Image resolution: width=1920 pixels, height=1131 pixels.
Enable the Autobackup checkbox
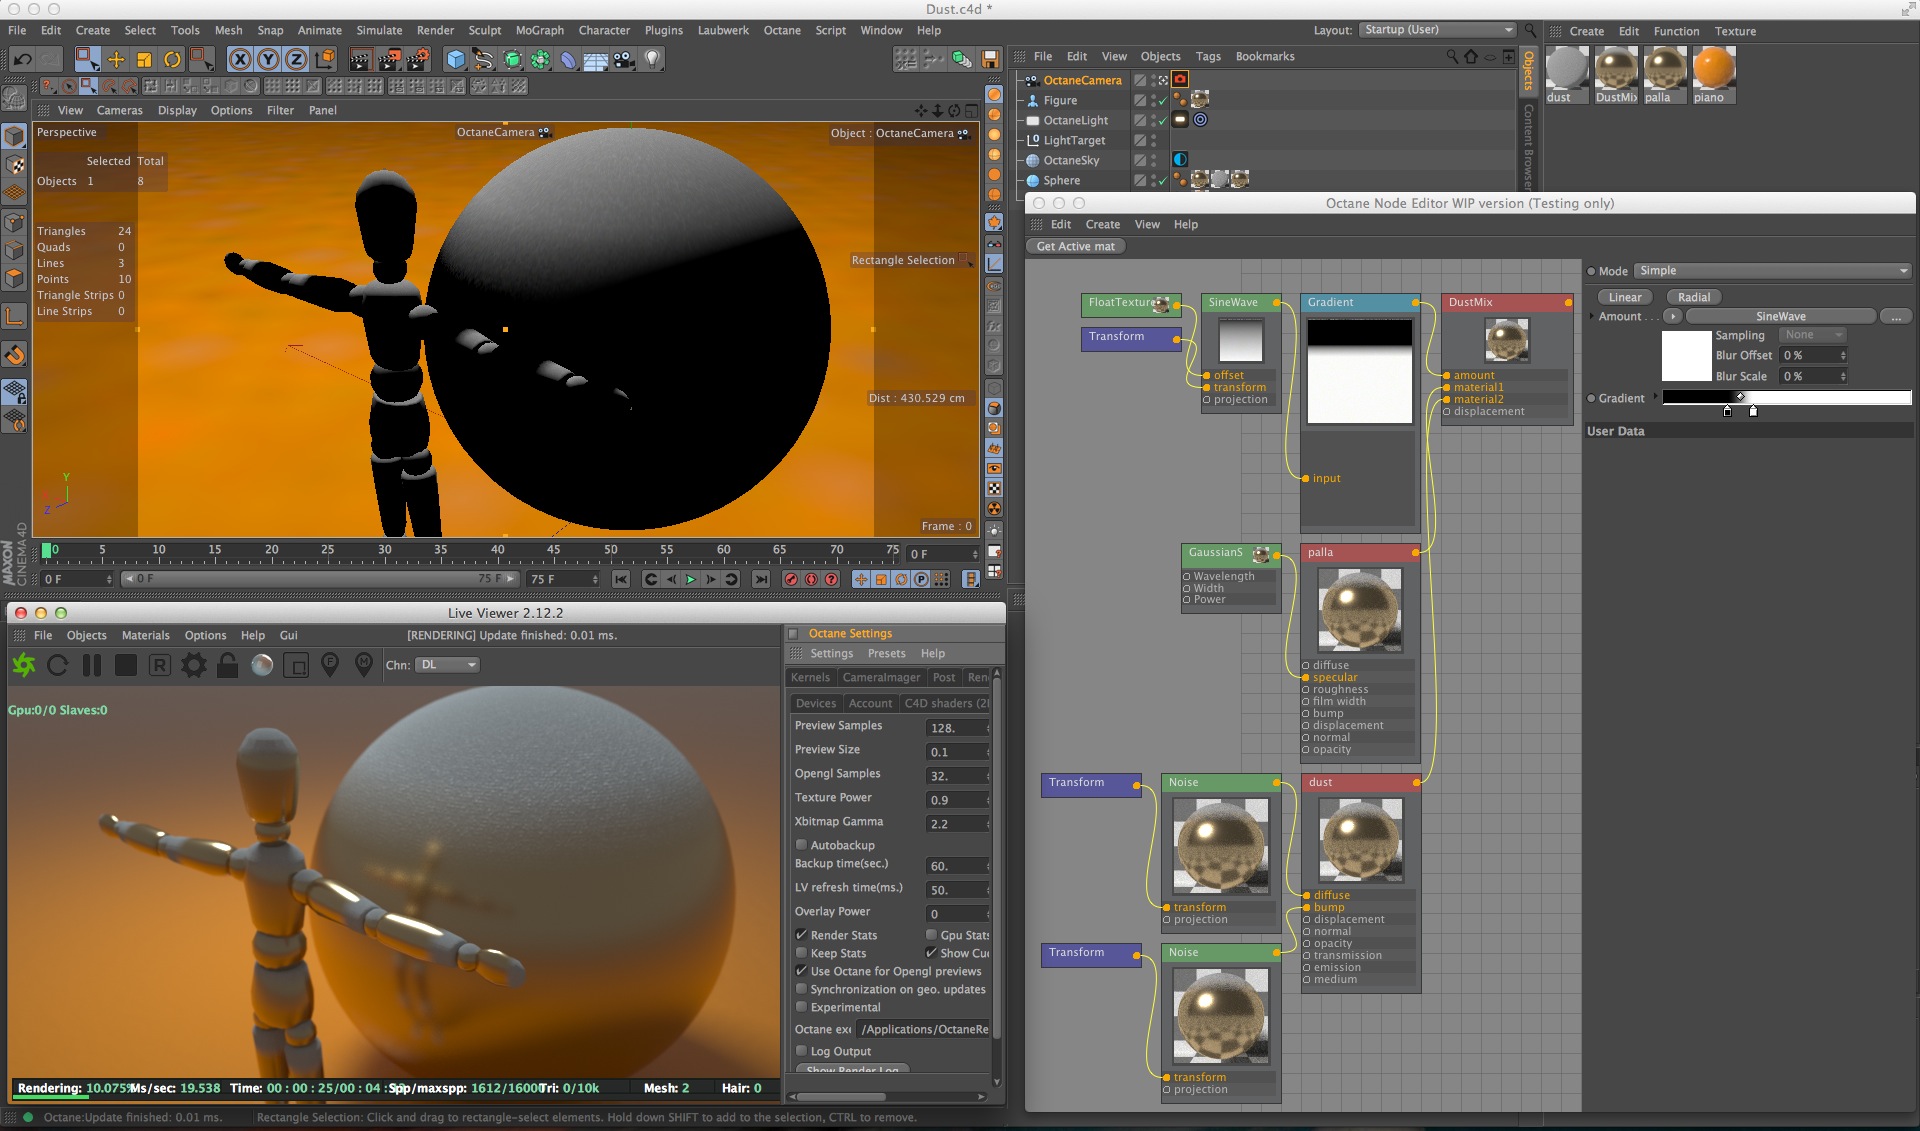tap(801, 845)
